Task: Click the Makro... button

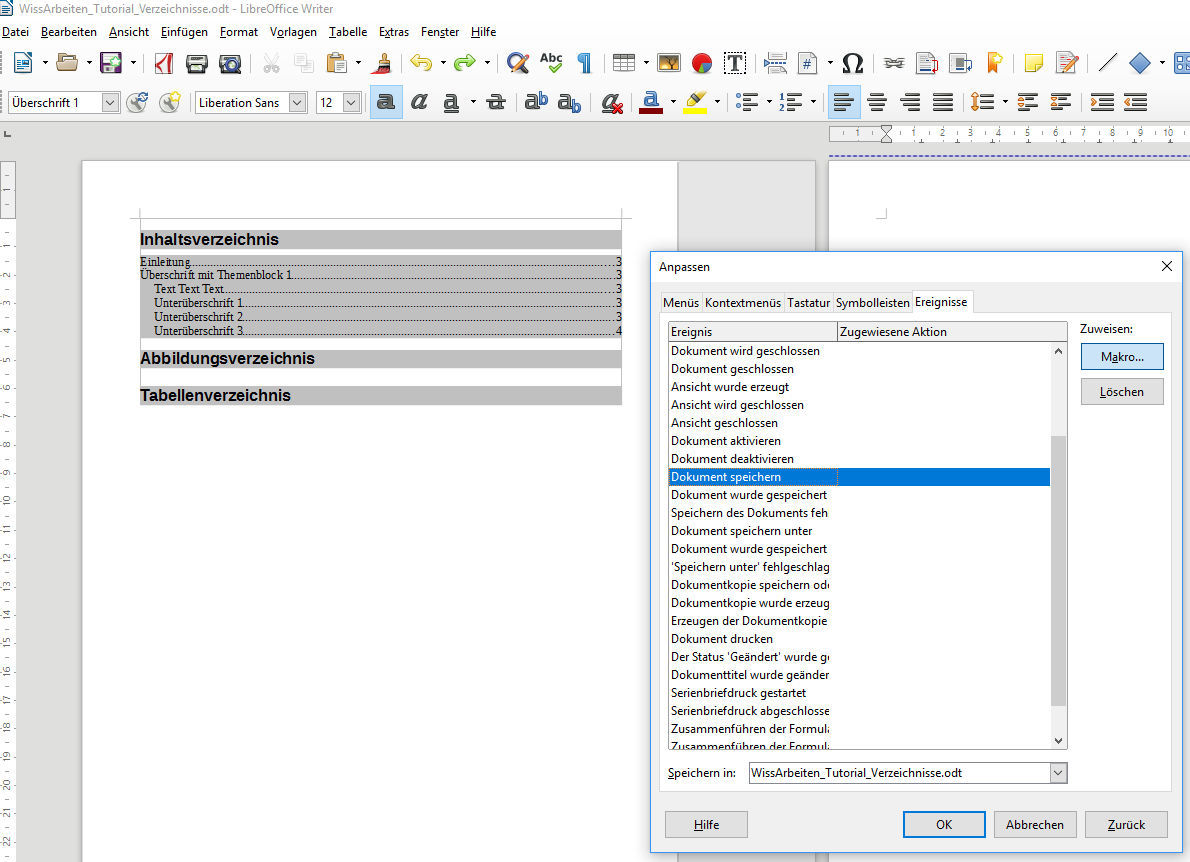Action: click(x=1122, y=357)
